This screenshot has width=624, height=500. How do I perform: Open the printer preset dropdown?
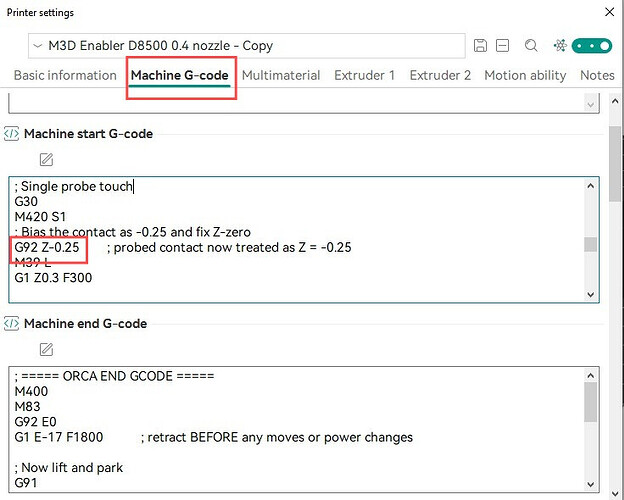[x=247, y=46]
